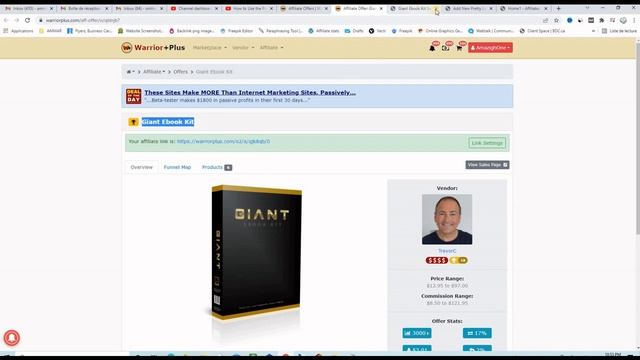Open the Website Screenshot bookmark
The height and width of the screenshot is (360, 640).
pos(141,31)
